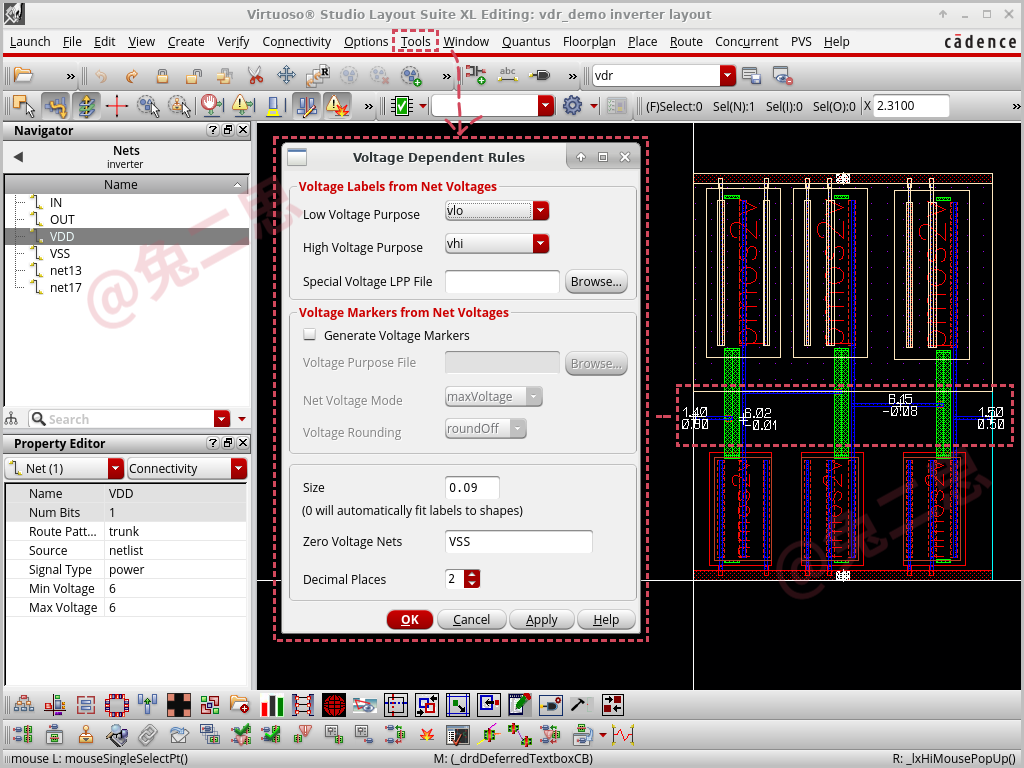Open the Floorplan menu
Screen dimensions: 1024x768
coord(589,41)
